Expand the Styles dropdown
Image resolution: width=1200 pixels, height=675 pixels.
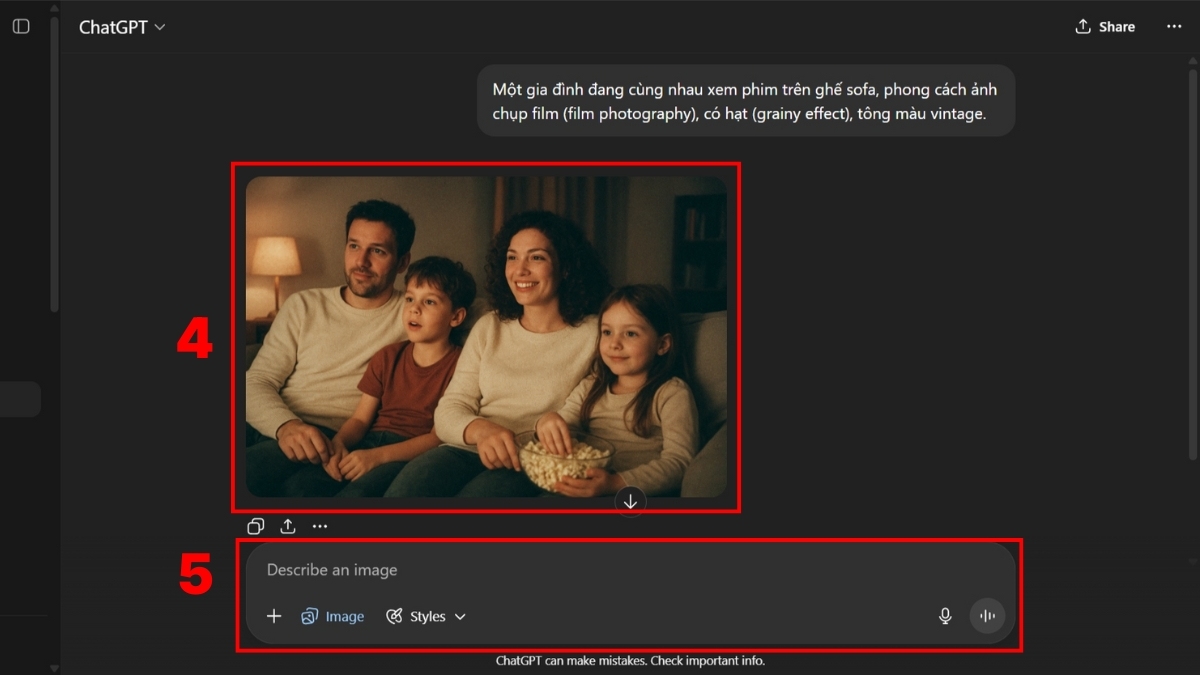click(427, 616)
